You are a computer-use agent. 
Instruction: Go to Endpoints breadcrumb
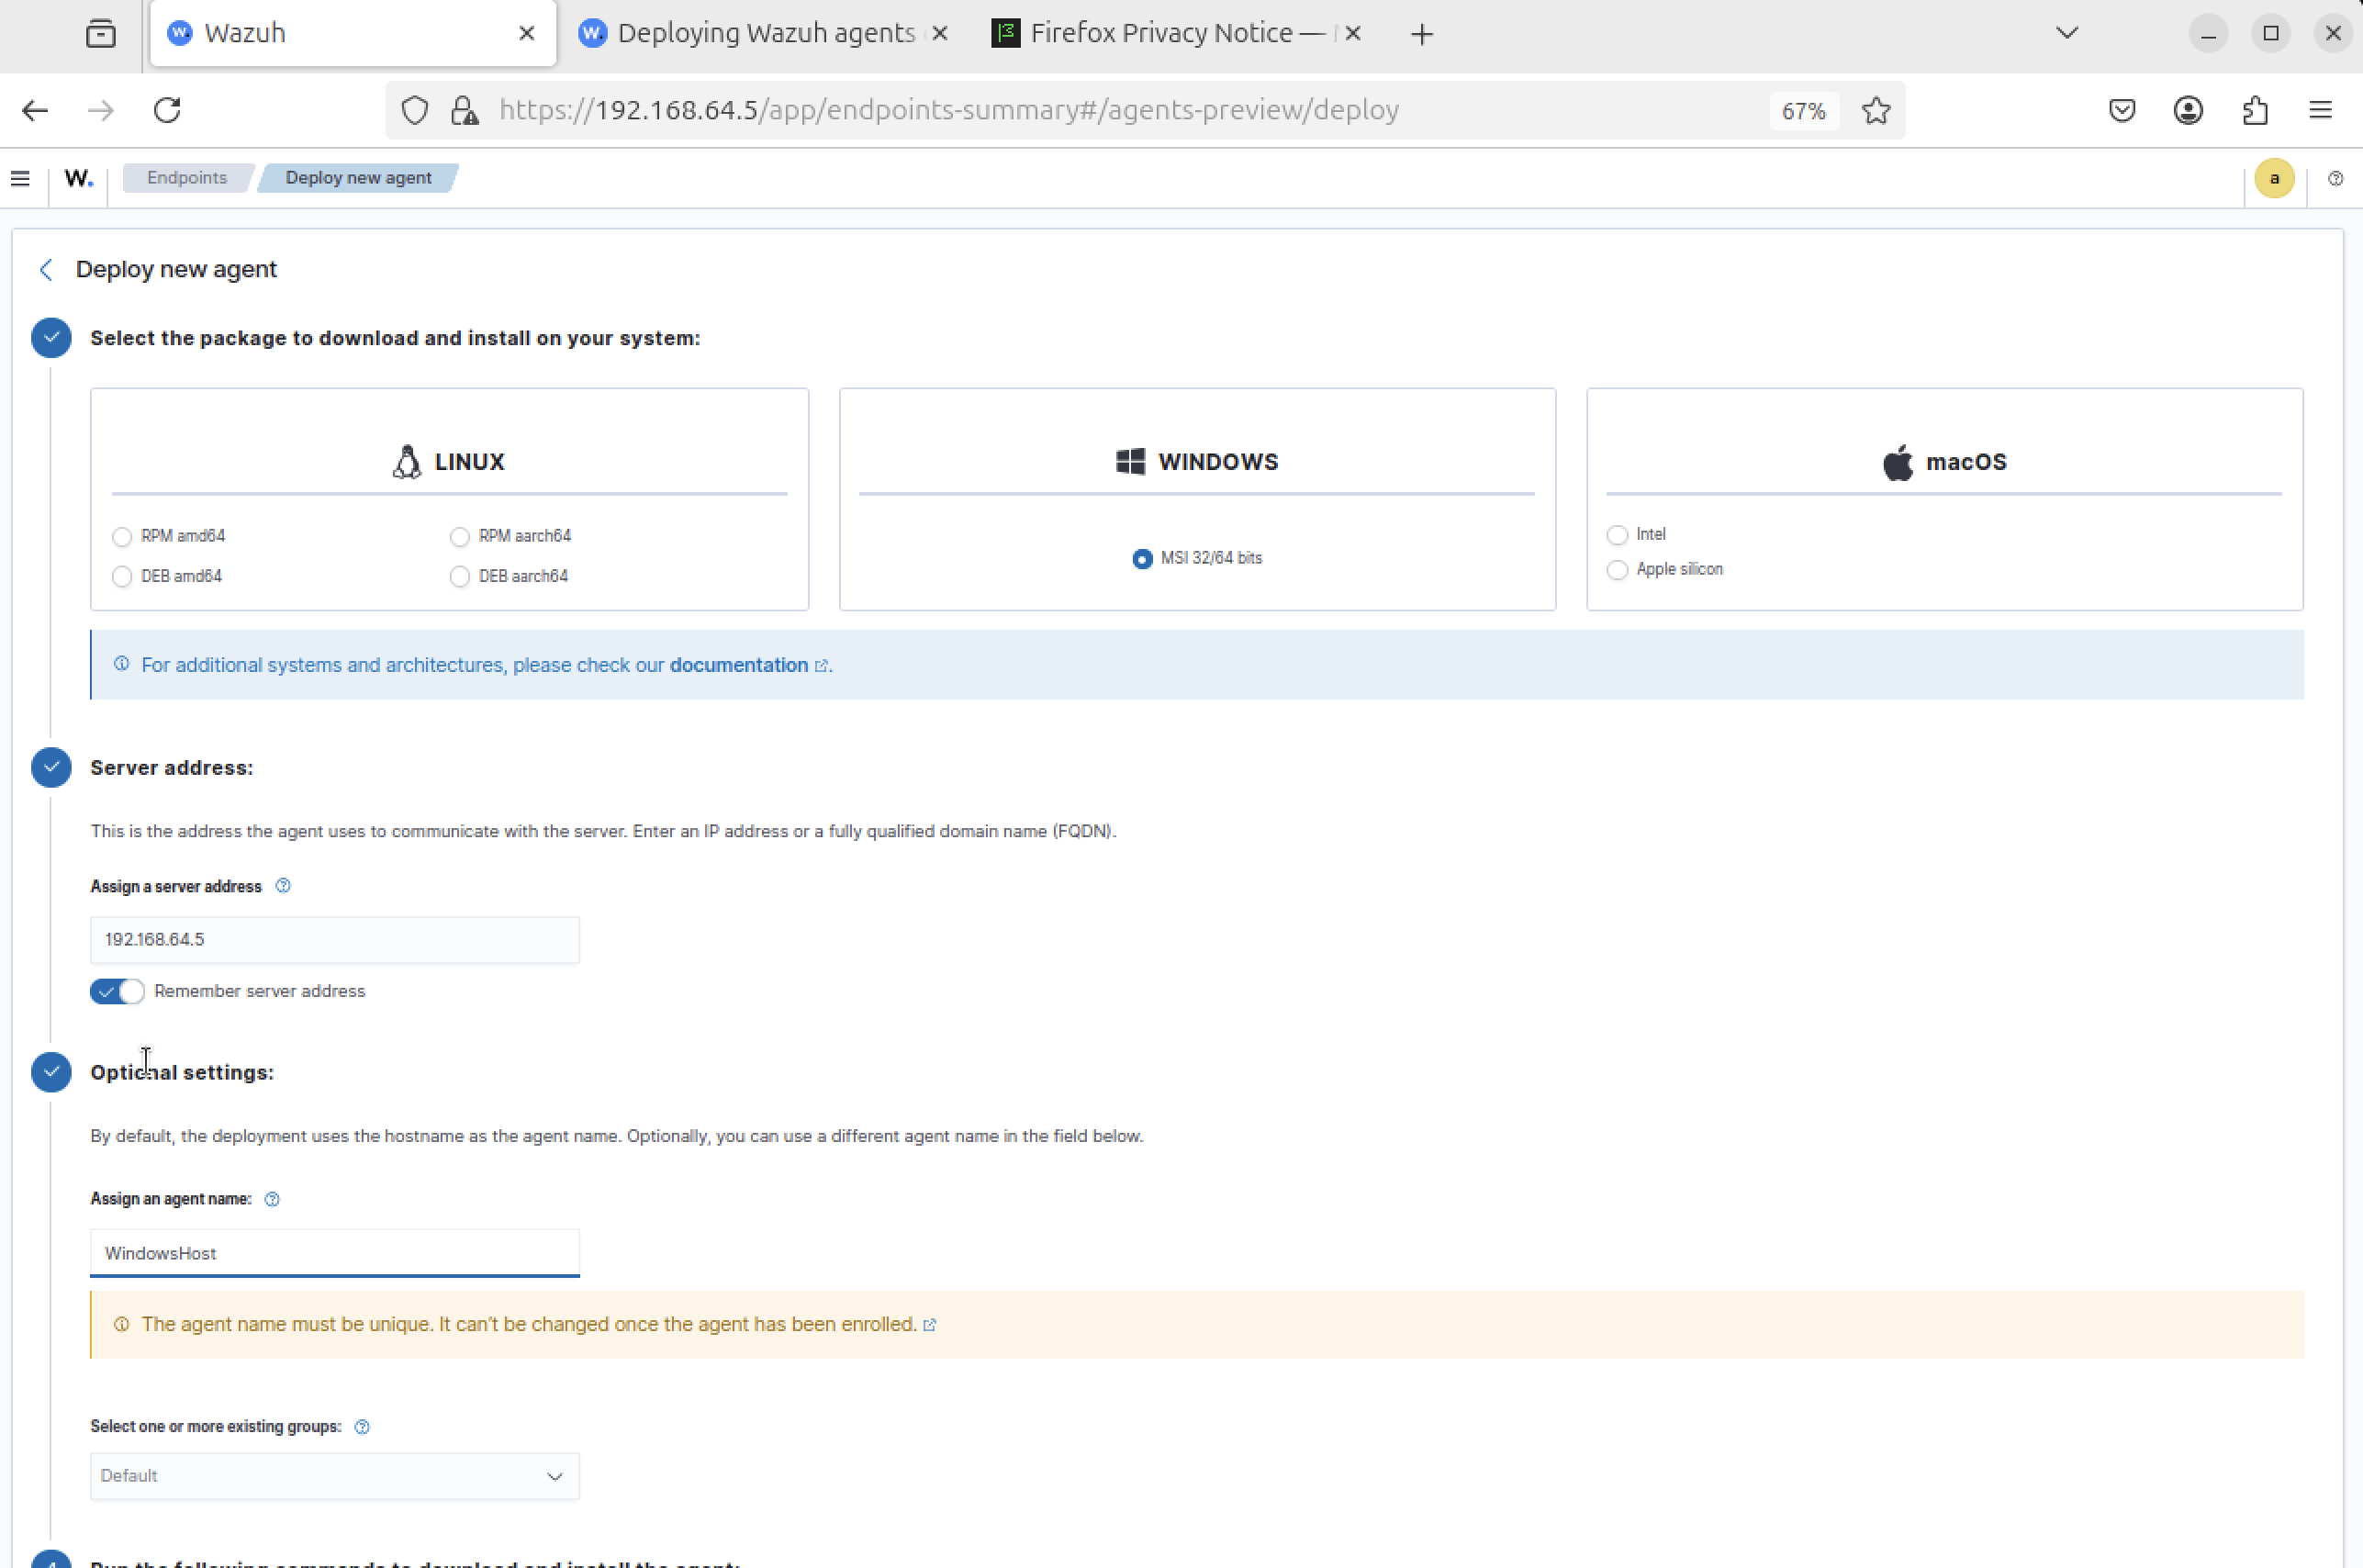click(x=187, y=178)
